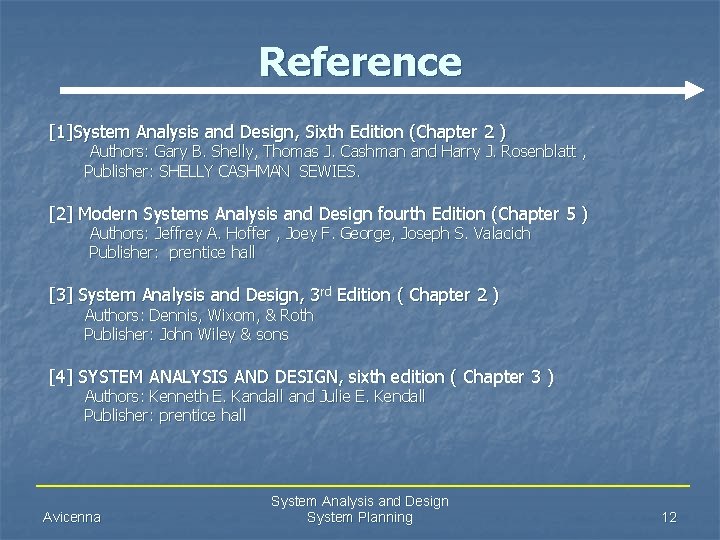The height and width of the screenshot is (540, 720).
Task: Click authors line with Jeffrey A. Hoffer
Action: point(310,234)
